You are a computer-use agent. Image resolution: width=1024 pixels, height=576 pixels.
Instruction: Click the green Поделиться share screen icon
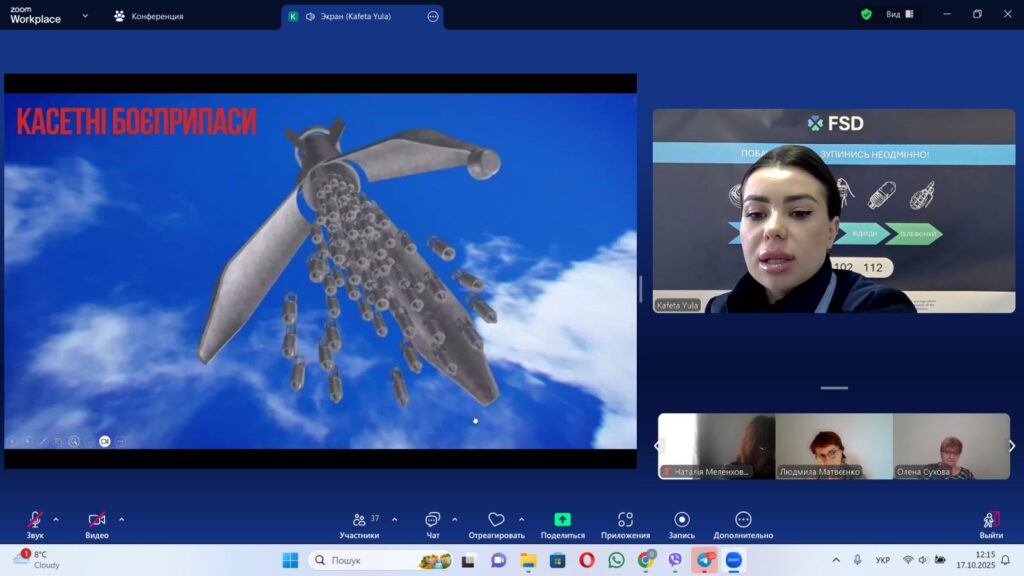point(562,520)
